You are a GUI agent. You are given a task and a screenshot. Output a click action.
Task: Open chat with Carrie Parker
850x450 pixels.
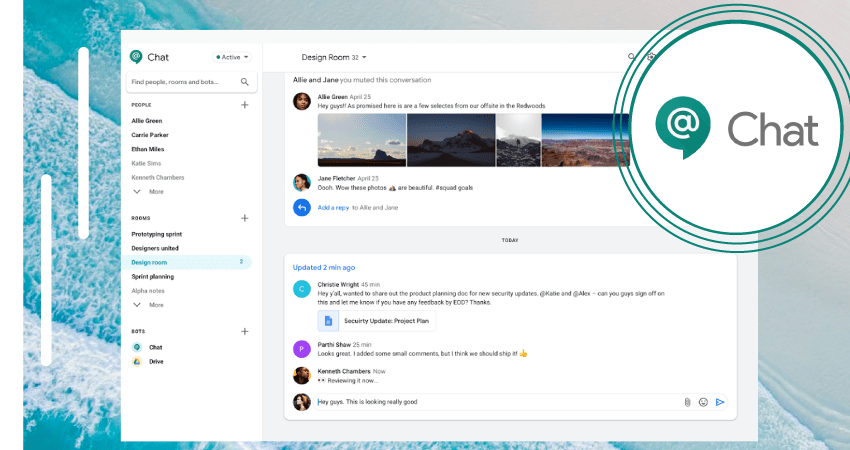click(150, 135)
